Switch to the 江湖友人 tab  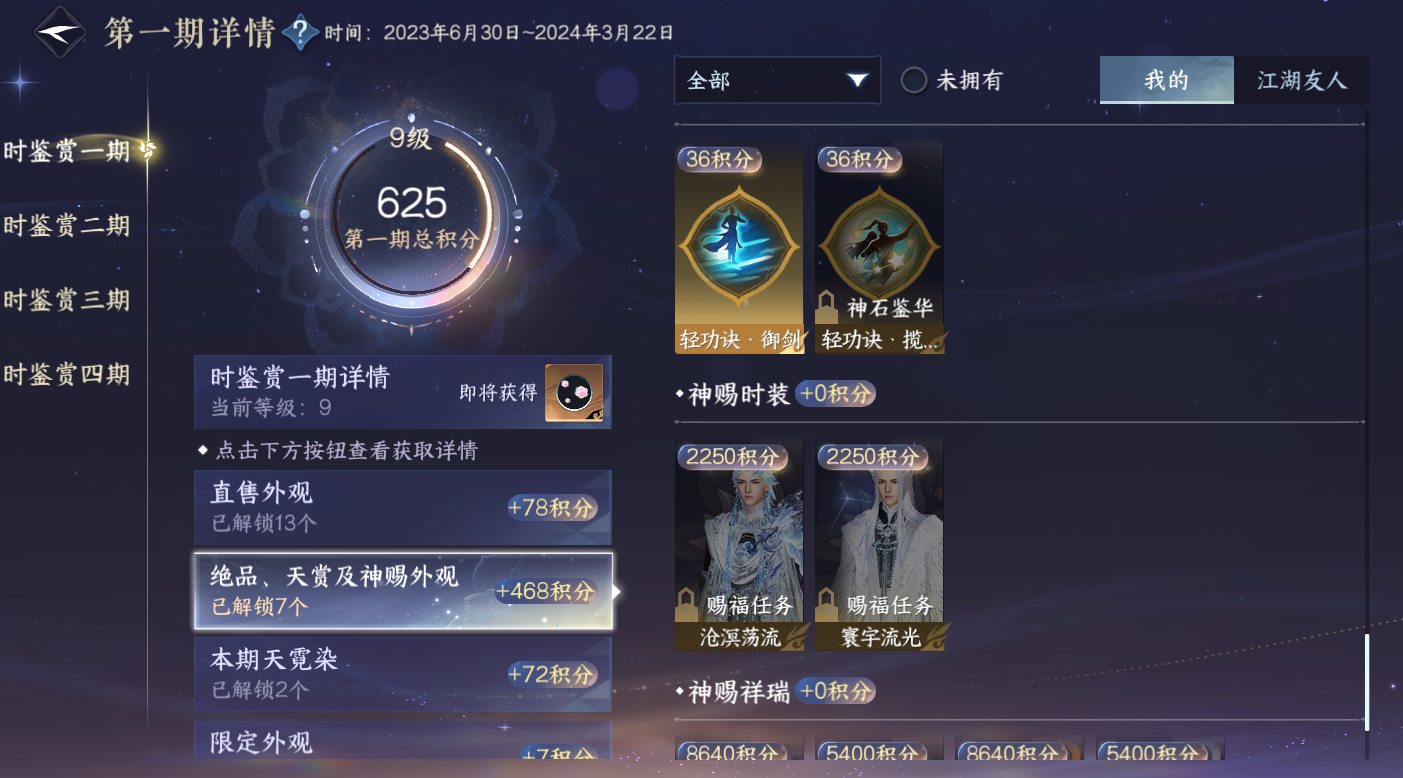coord(1301,80)
